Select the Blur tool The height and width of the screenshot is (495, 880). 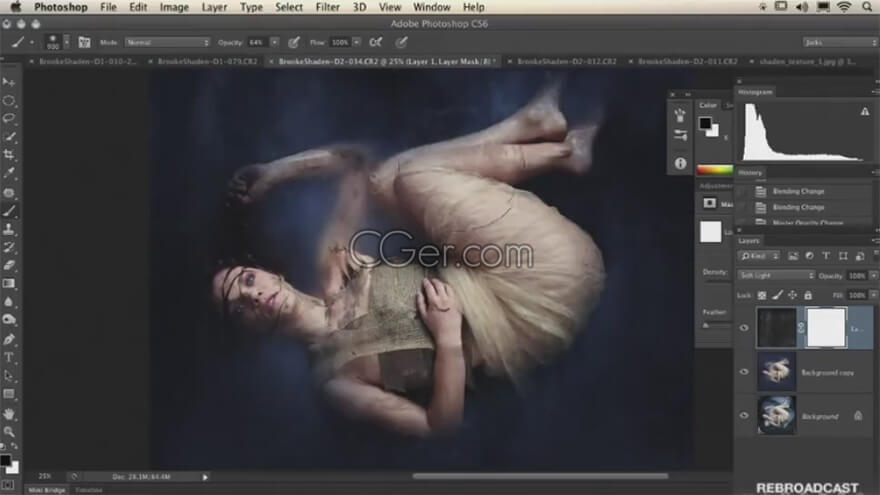click(9, 302)
